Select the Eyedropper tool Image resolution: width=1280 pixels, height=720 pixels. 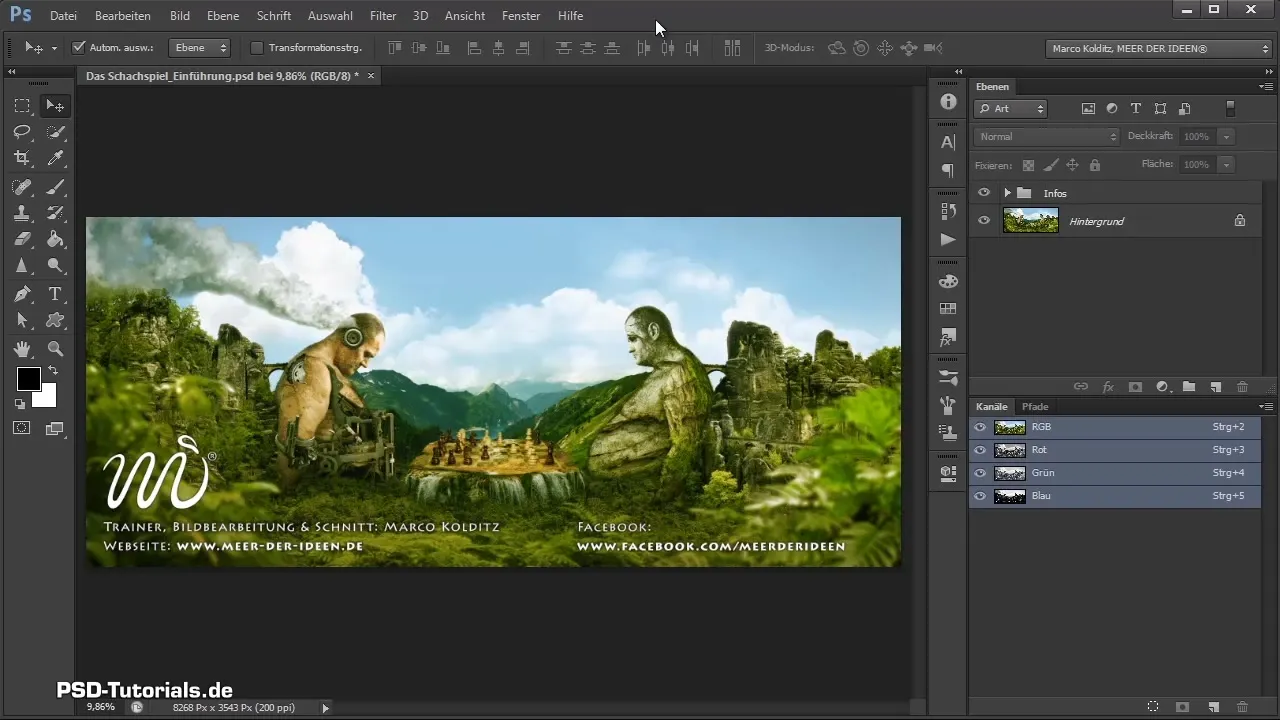(x=56, y=158)
